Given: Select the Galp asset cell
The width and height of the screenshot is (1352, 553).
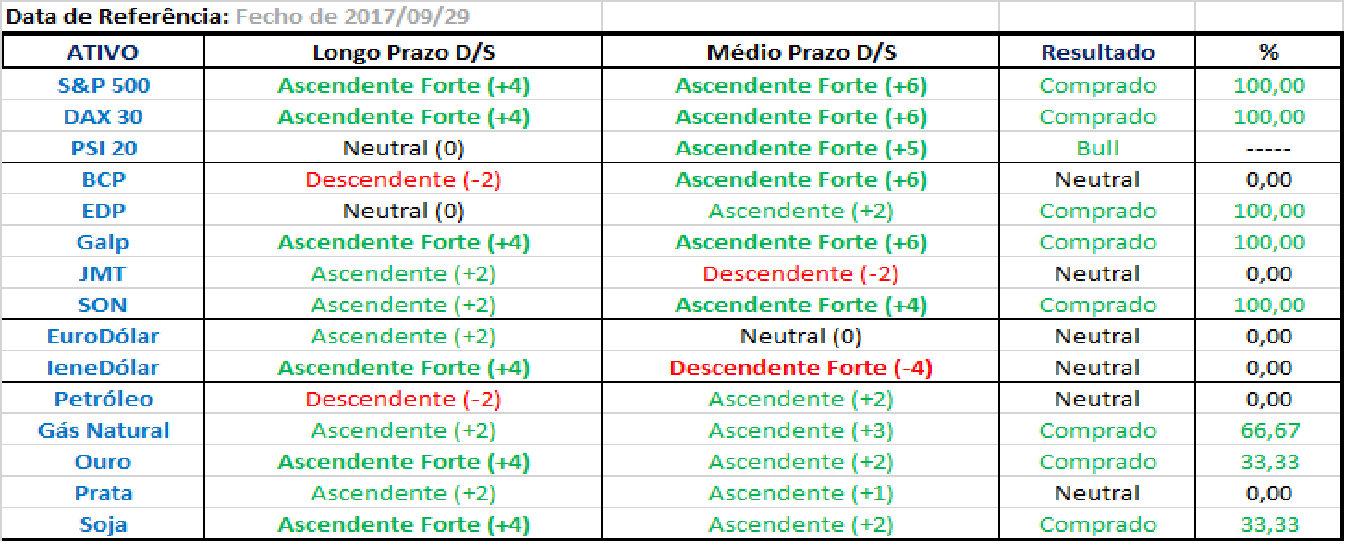Looking at the screenshot, I should (103, 242).
